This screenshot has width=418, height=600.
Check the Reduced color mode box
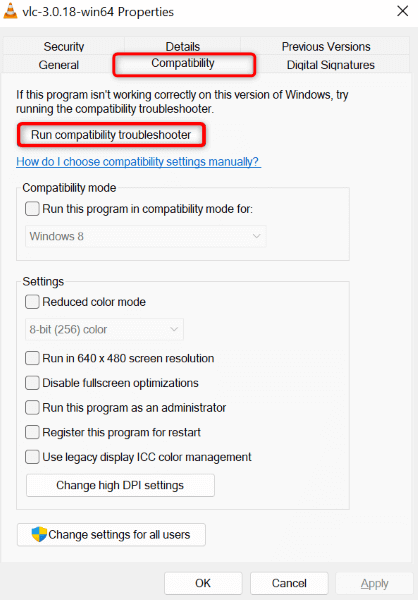pos(32,302)
